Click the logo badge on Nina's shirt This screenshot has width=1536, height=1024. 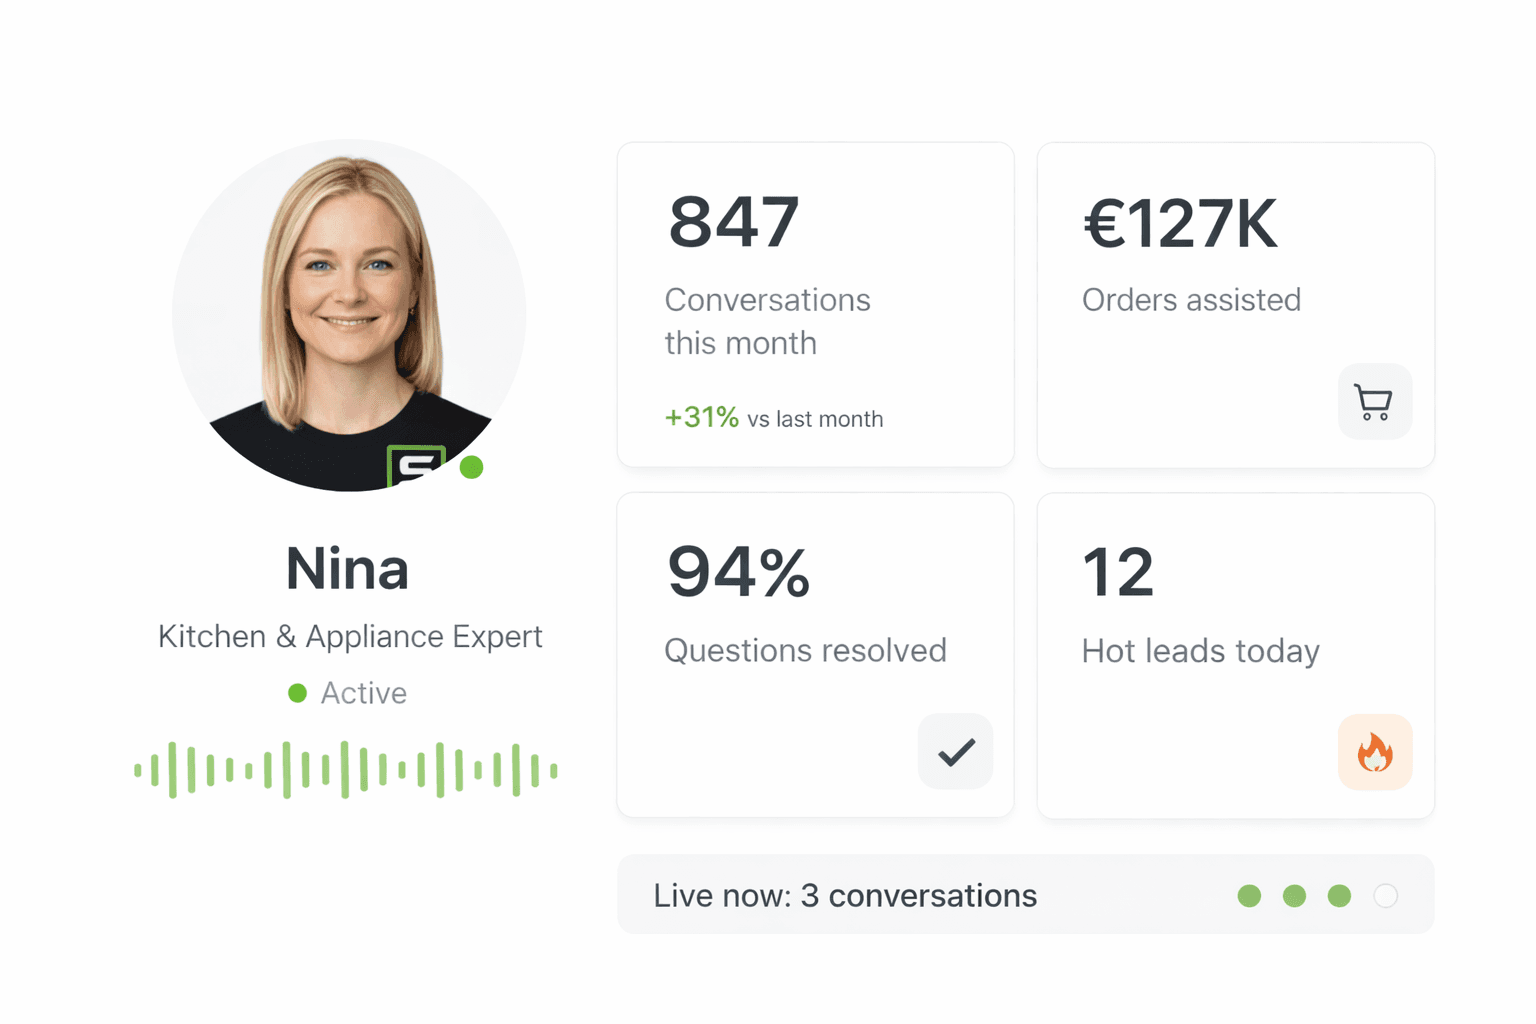tap(415, 466)
